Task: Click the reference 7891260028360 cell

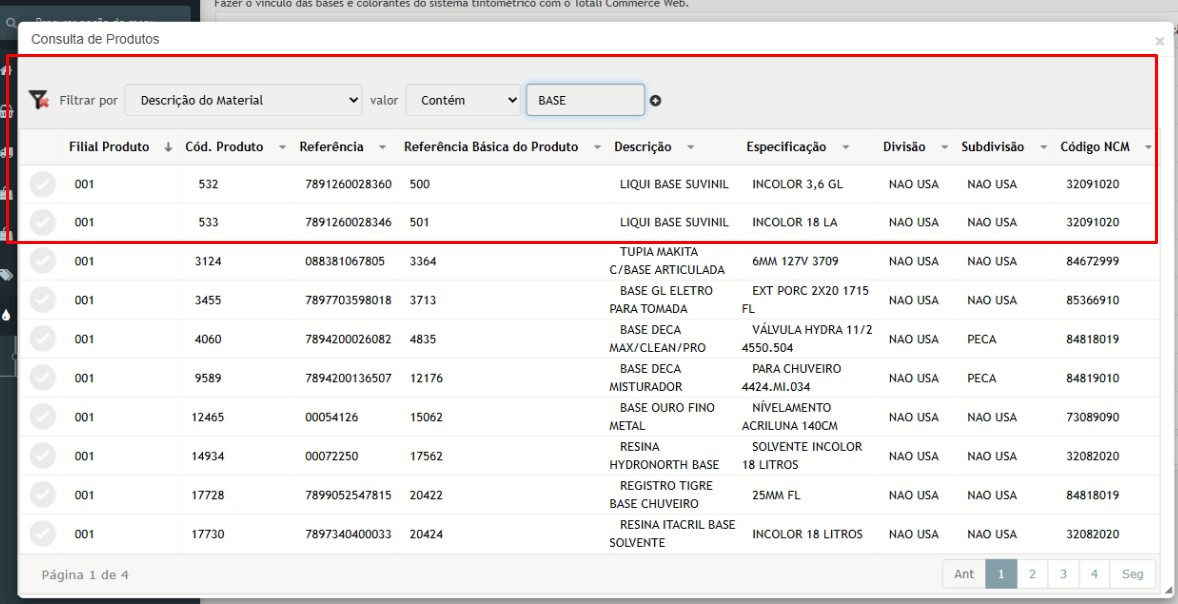Action: [x=348, y=184]
